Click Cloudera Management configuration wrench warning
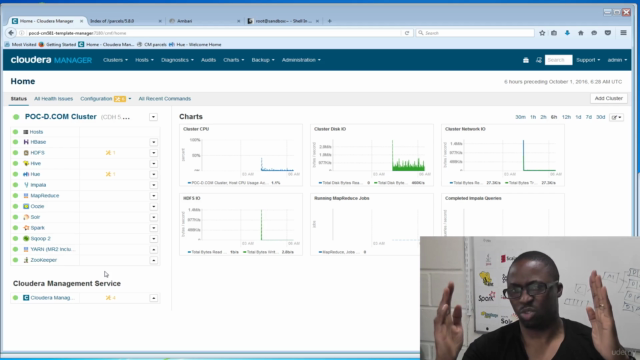 pos(110,298)
